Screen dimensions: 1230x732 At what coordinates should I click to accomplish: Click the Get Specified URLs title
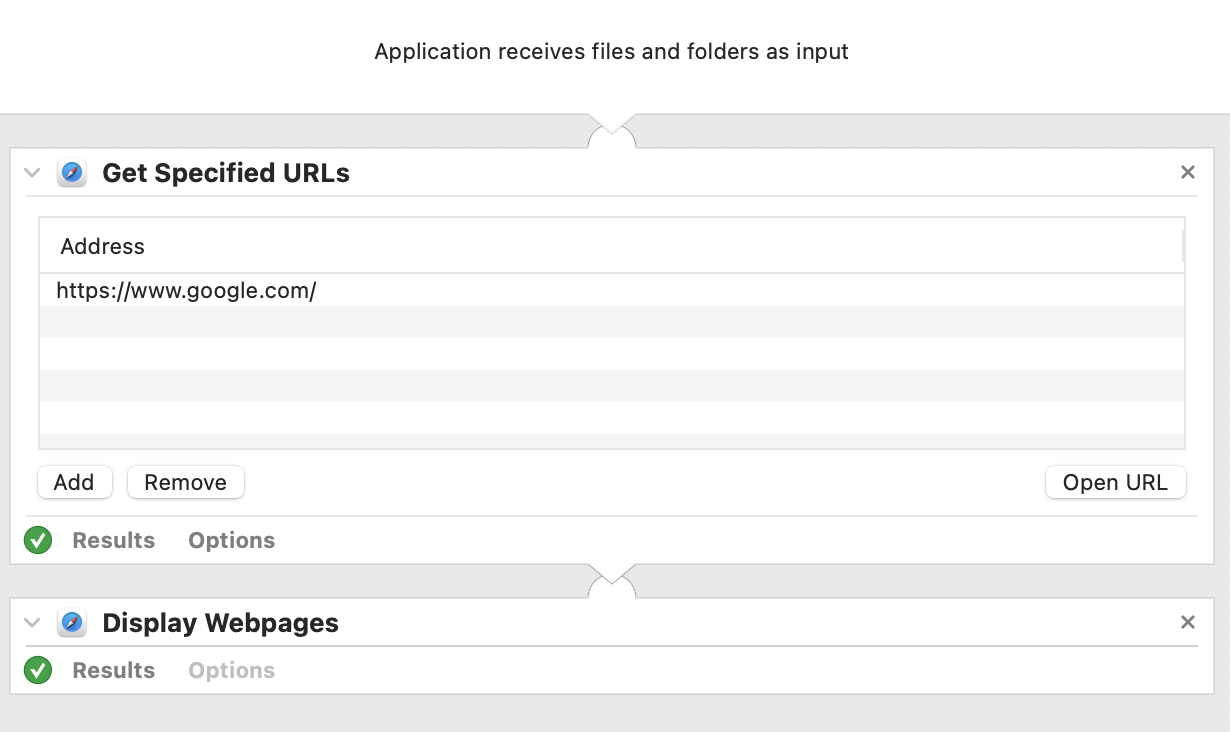tap(226, 173)
